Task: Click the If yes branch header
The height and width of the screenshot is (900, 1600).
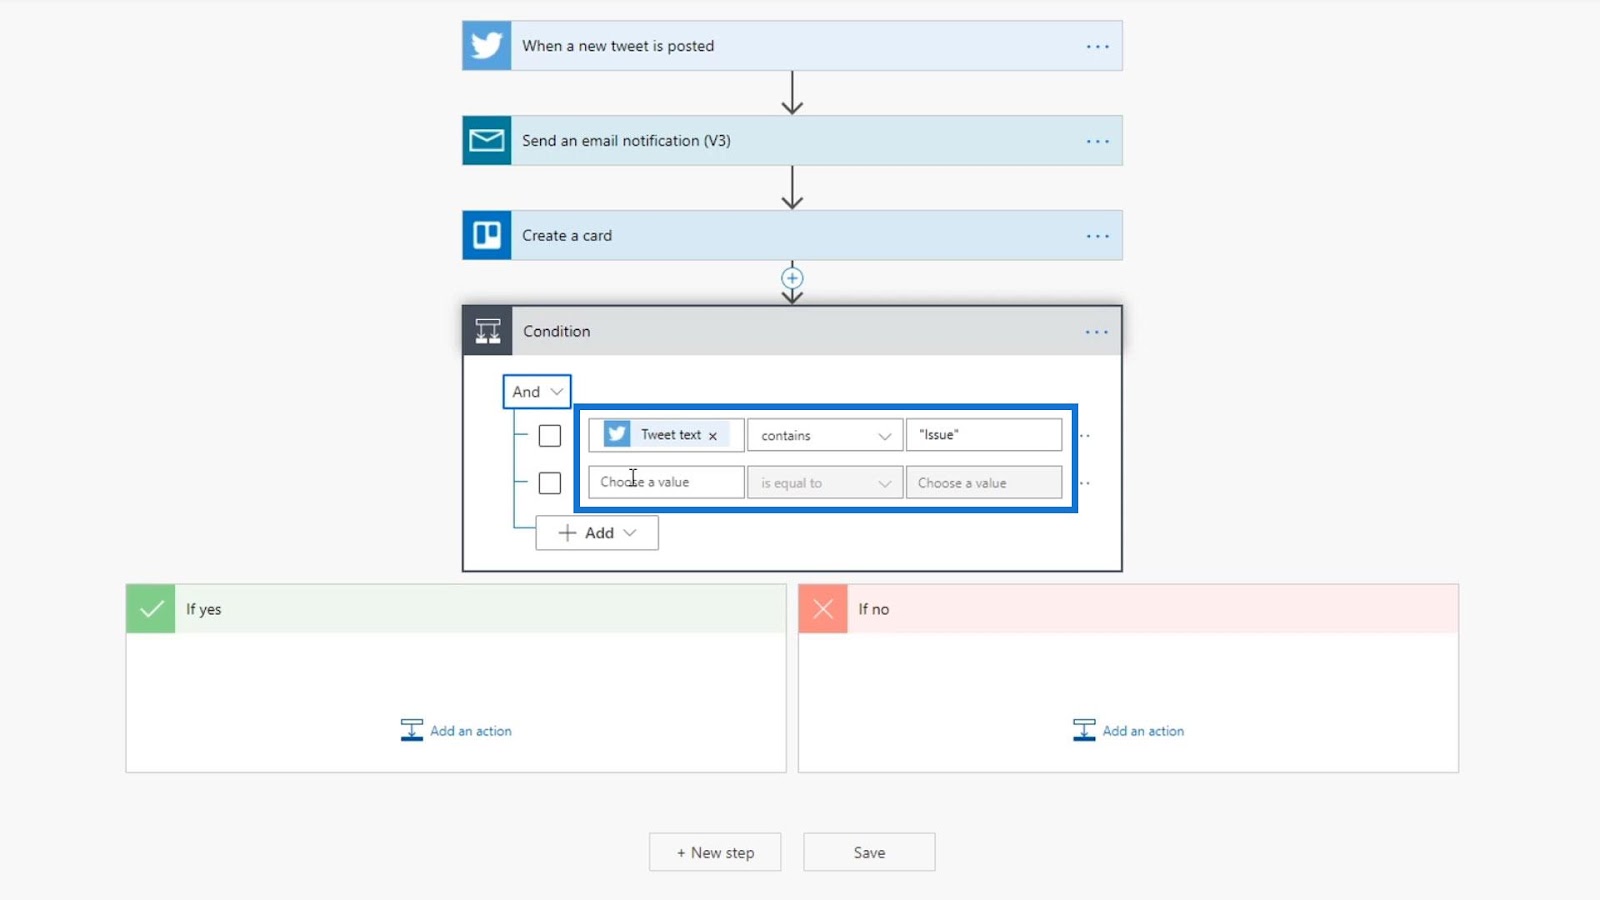Action: [456, 609]
